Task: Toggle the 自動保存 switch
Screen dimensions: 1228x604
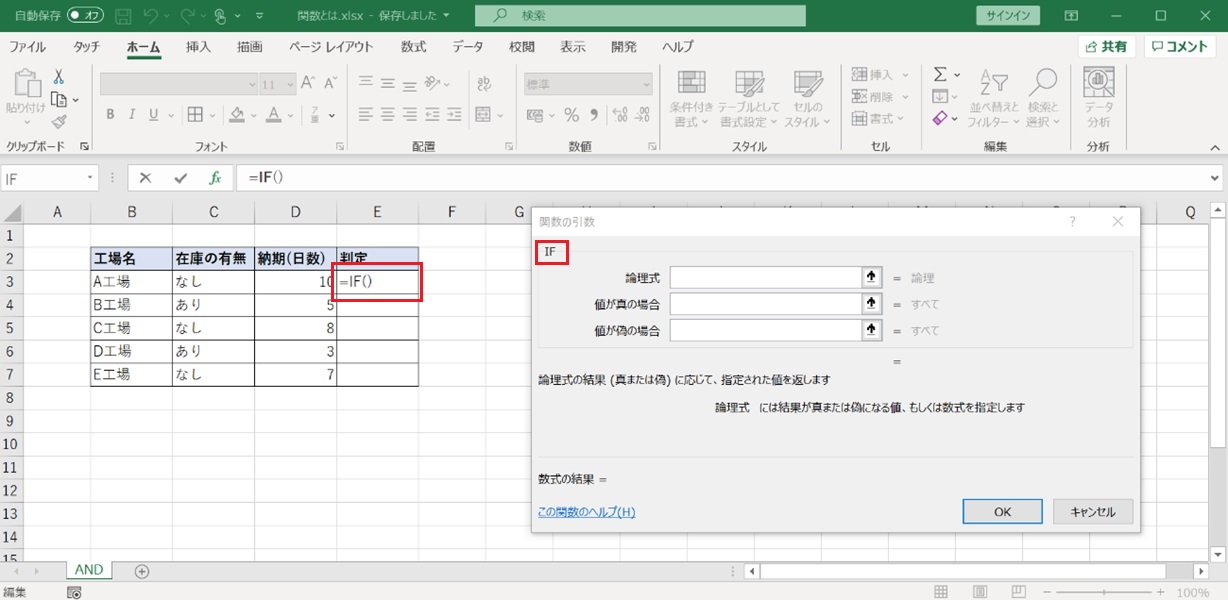Action: [x=86, y=16]
